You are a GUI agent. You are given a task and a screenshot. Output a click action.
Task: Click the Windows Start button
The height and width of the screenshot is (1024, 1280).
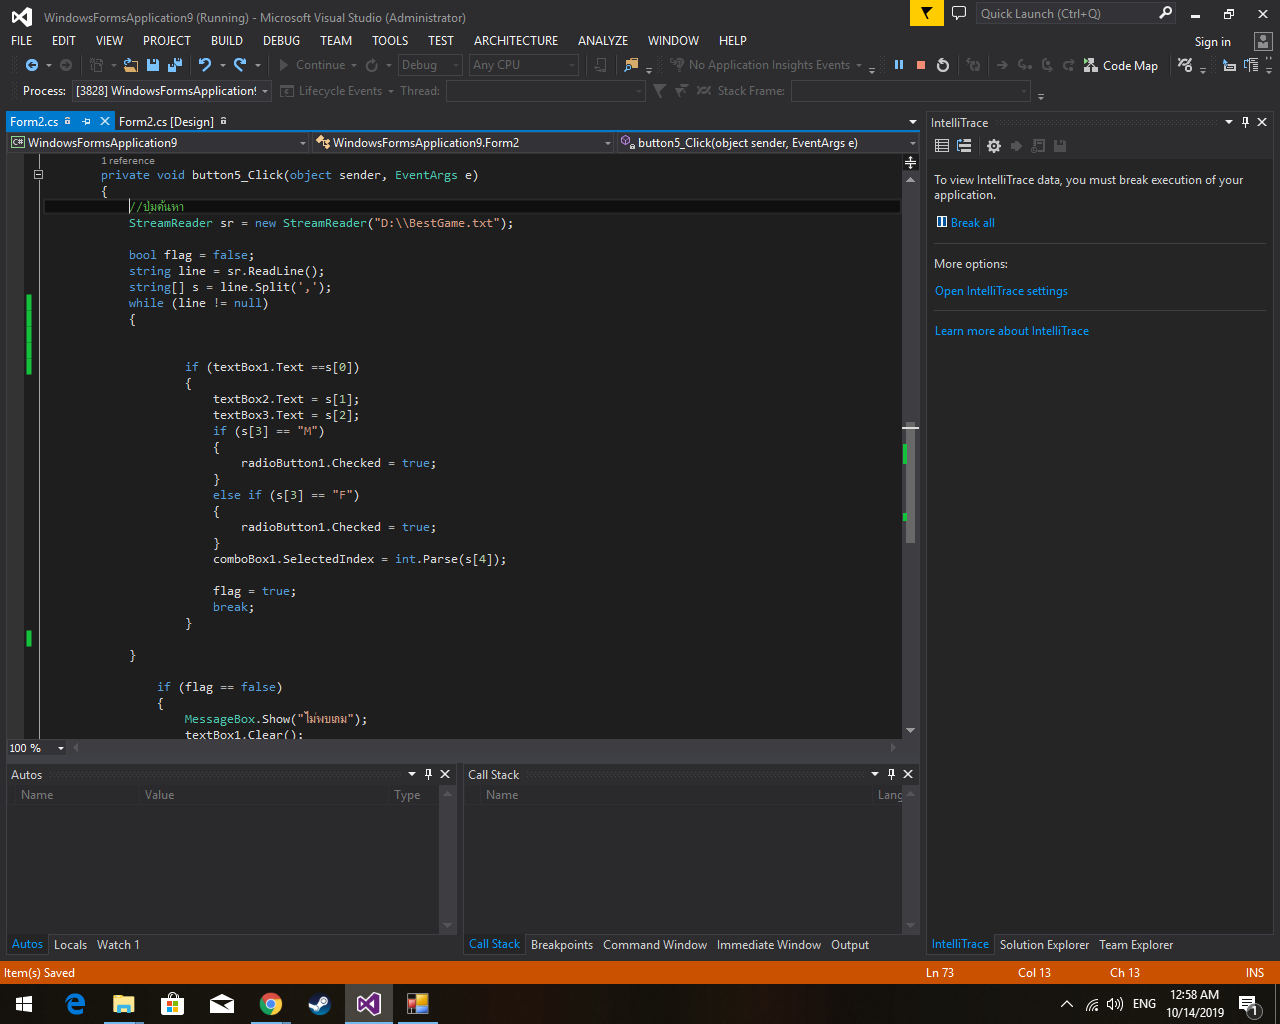[24, 1004]
